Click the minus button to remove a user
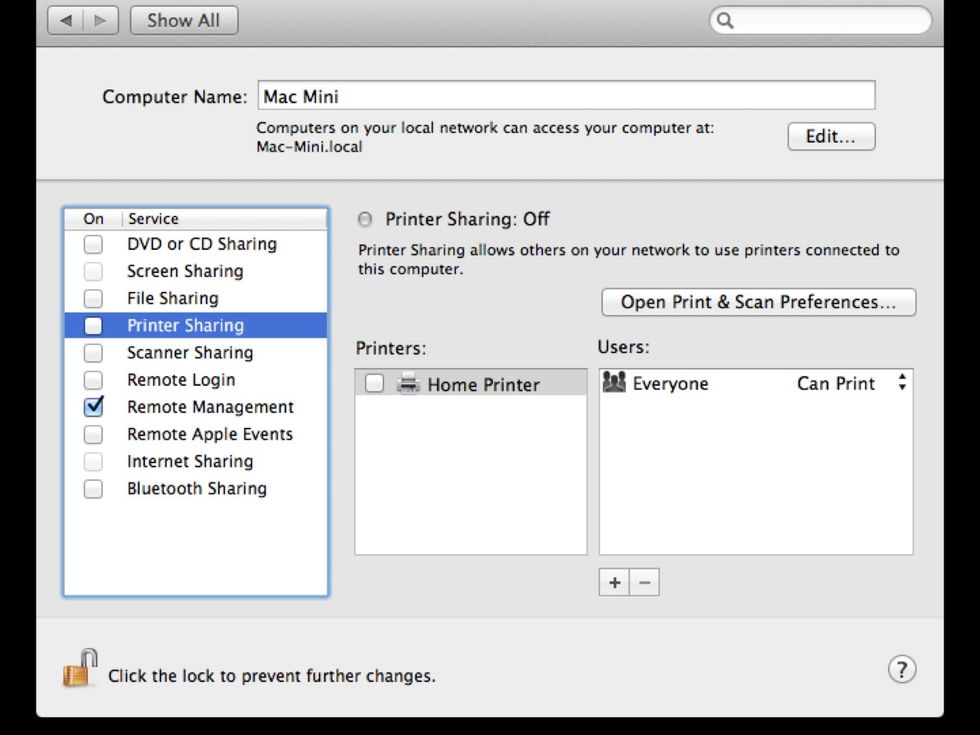980x735 pixels. click(645, 582)
